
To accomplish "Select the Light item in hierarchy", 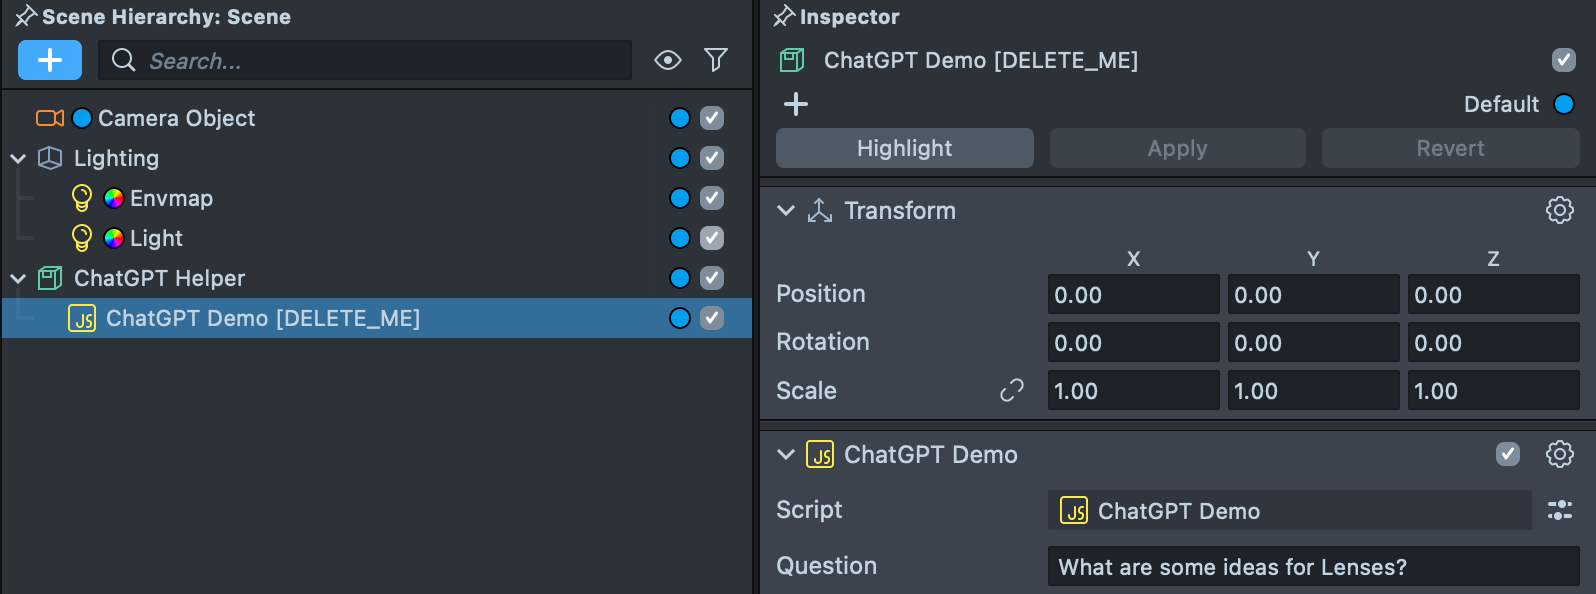I will coord(156,238).
